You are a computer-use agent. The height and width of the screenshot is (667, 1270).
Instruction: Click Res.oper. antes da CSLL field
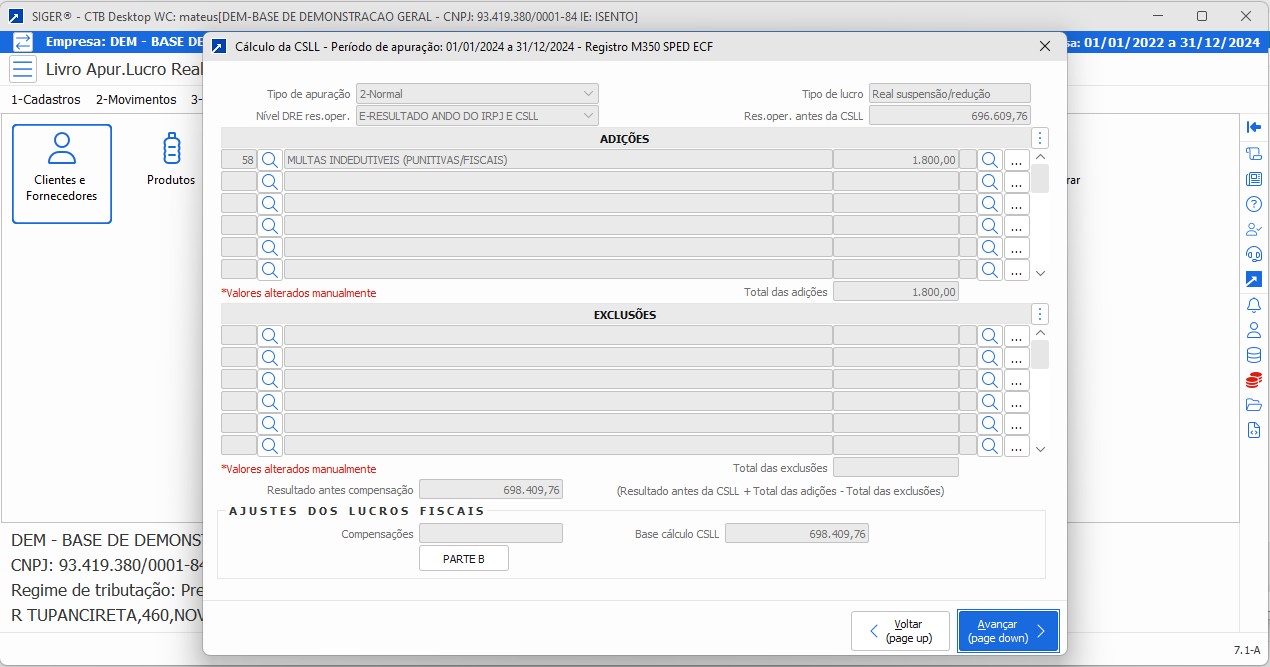pos(949,116)
